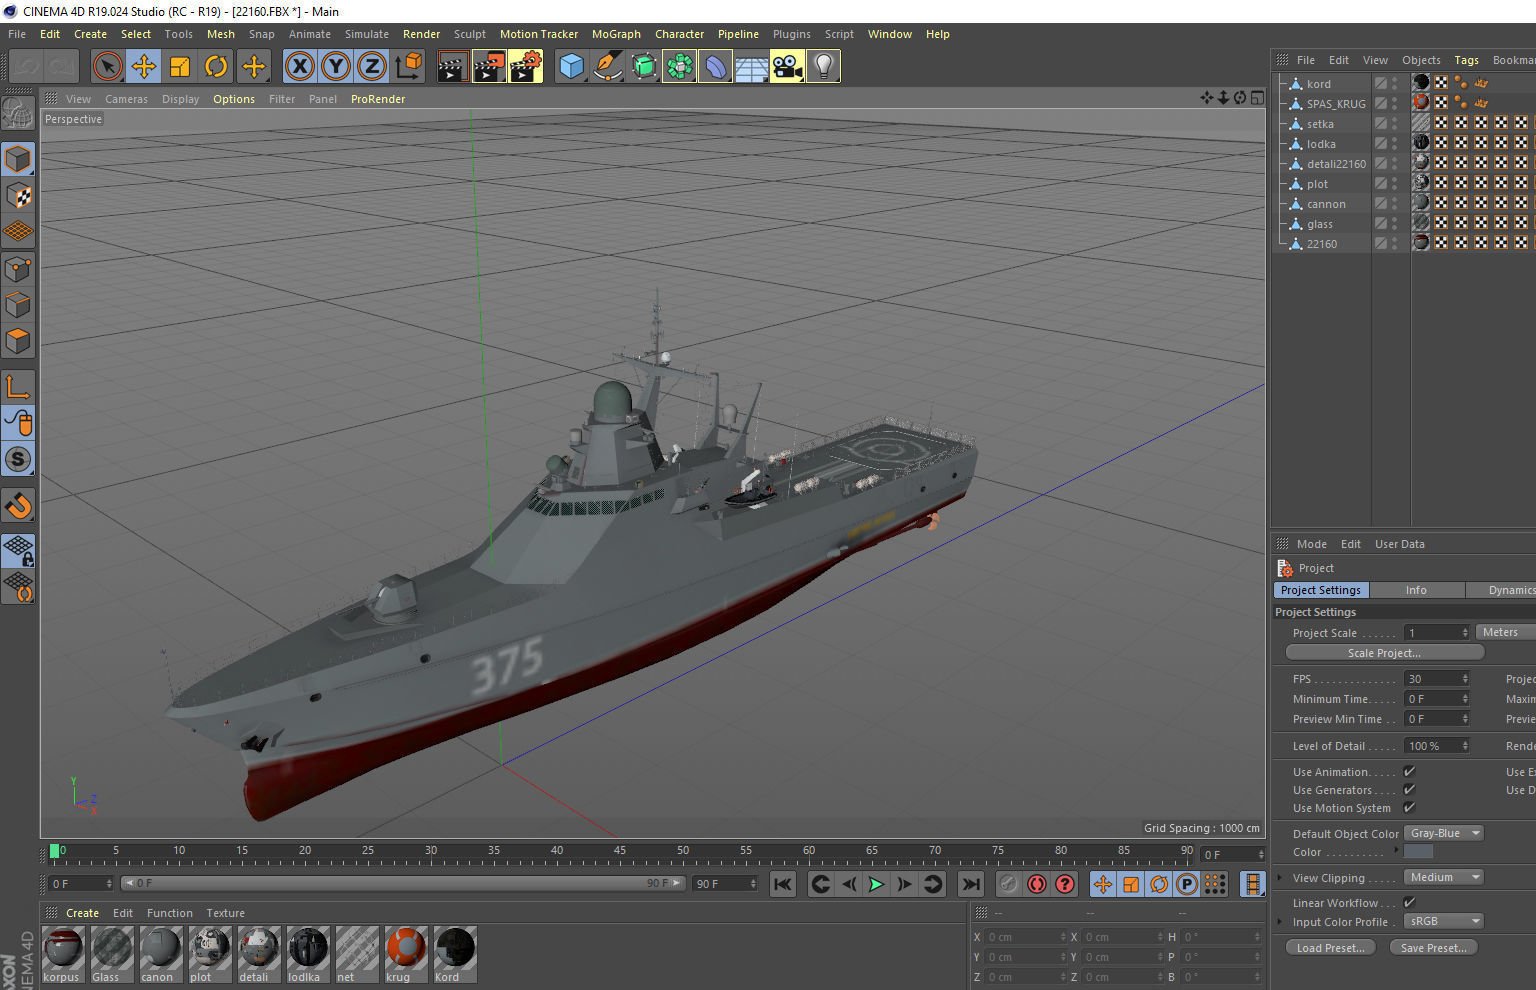Image resolution: width=1536 pixels, height=990 pixels.
Task: Adjust FPS value stepper
Action: tap(1465, 679)
